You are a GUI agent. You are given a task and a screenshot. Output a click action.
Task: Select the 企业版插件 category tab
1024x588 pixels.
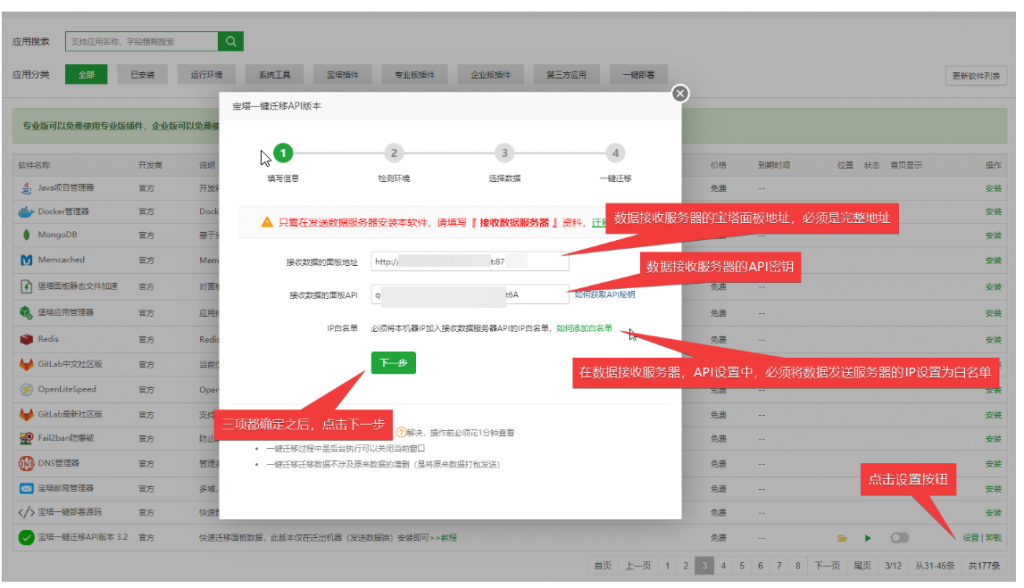tap(490, 74)
